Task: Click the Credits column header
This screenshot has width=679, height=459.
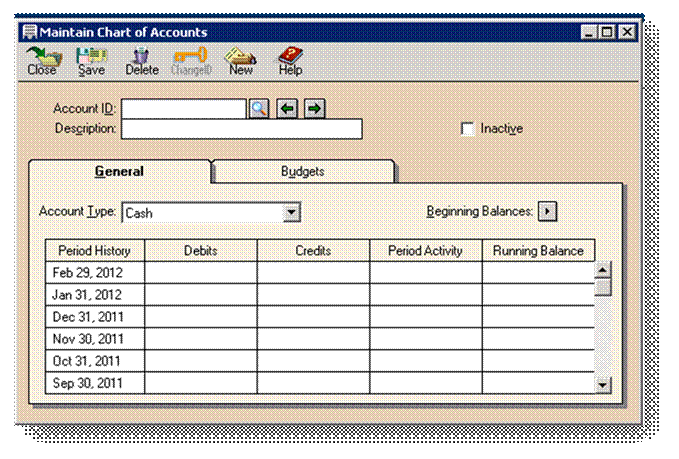Action: [314, 251]
